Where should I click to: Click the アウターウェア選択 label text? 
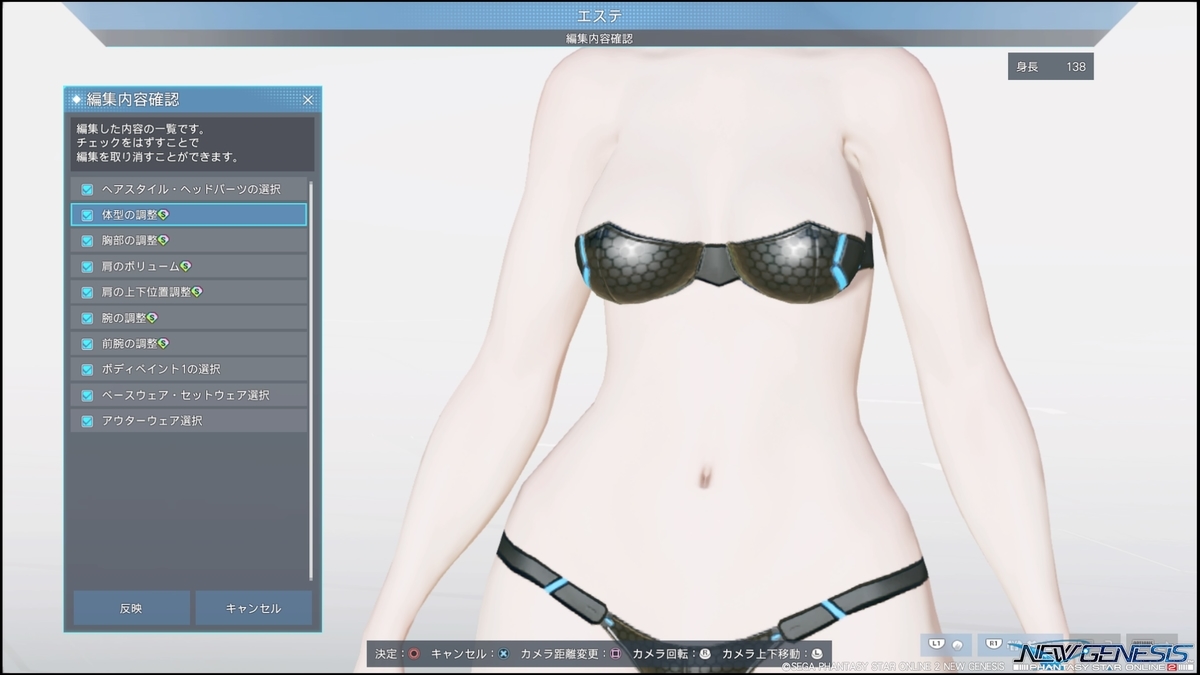pyautogui.click(x=152, y=421)
